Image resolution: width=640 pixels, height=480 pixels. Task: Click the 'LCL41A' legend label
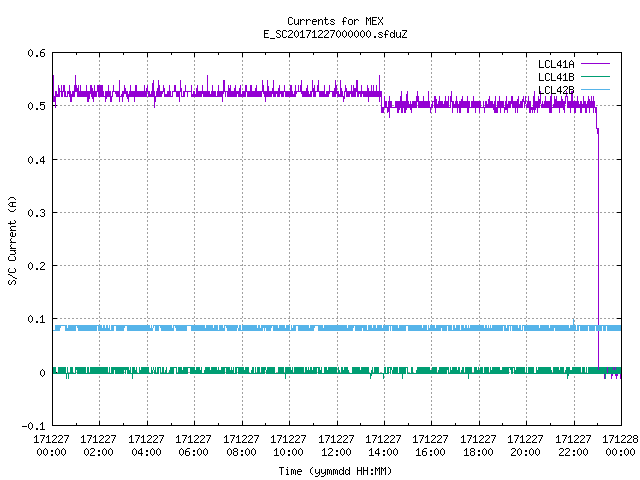point(556,64)
